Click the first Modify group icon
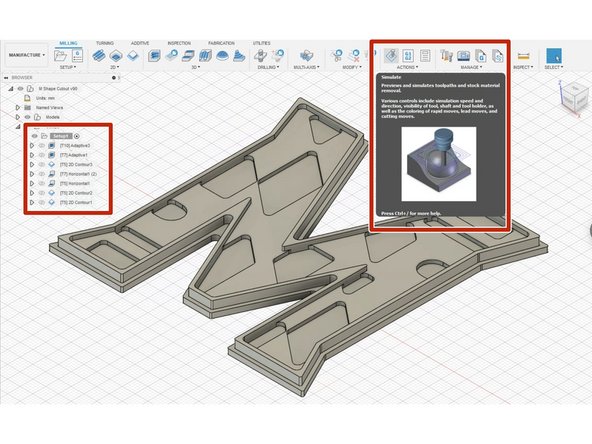 337,56
